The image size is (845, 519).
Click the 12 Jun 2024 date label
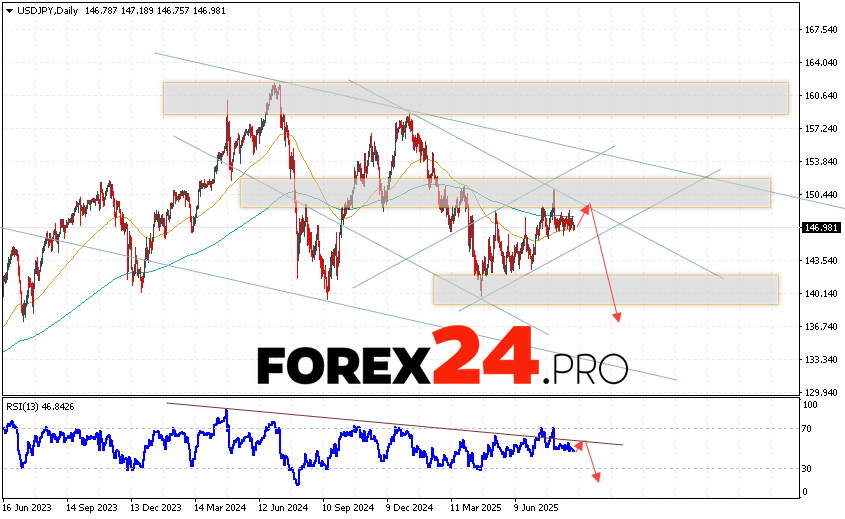point(282,509)
